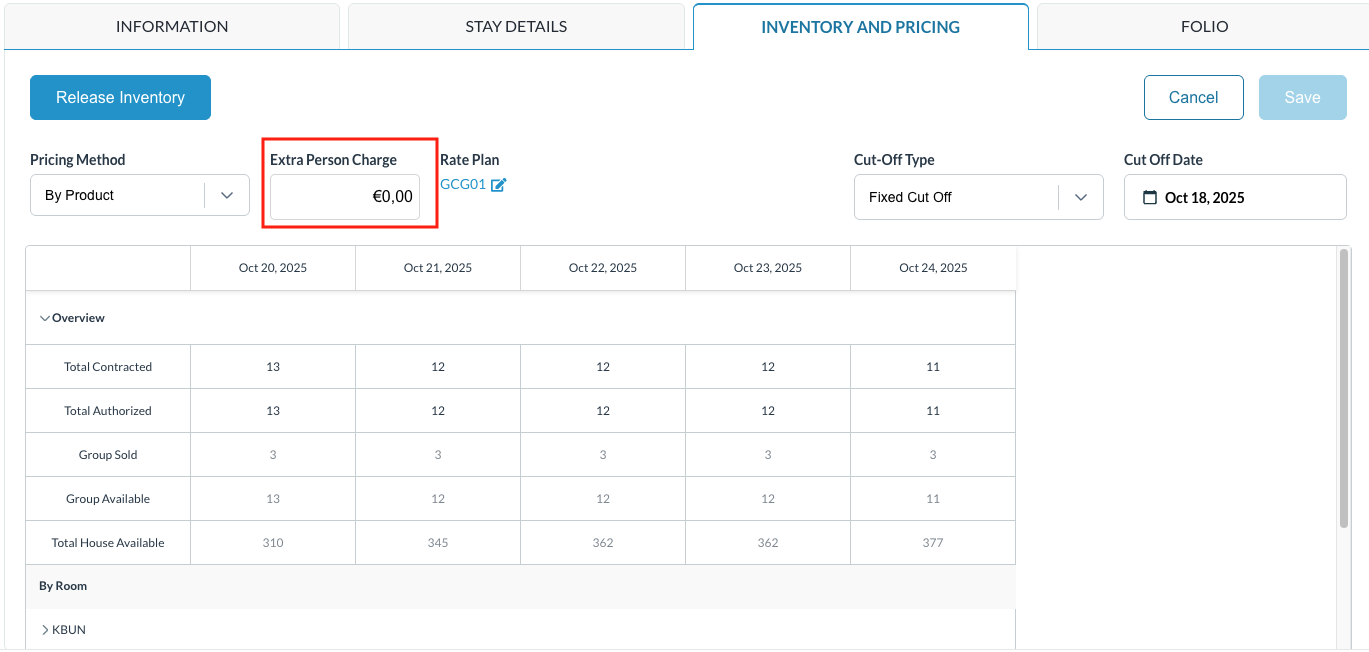Collapse the Overview section
The height and width of the screenshot is (652, 1369).
coord(44,318)
